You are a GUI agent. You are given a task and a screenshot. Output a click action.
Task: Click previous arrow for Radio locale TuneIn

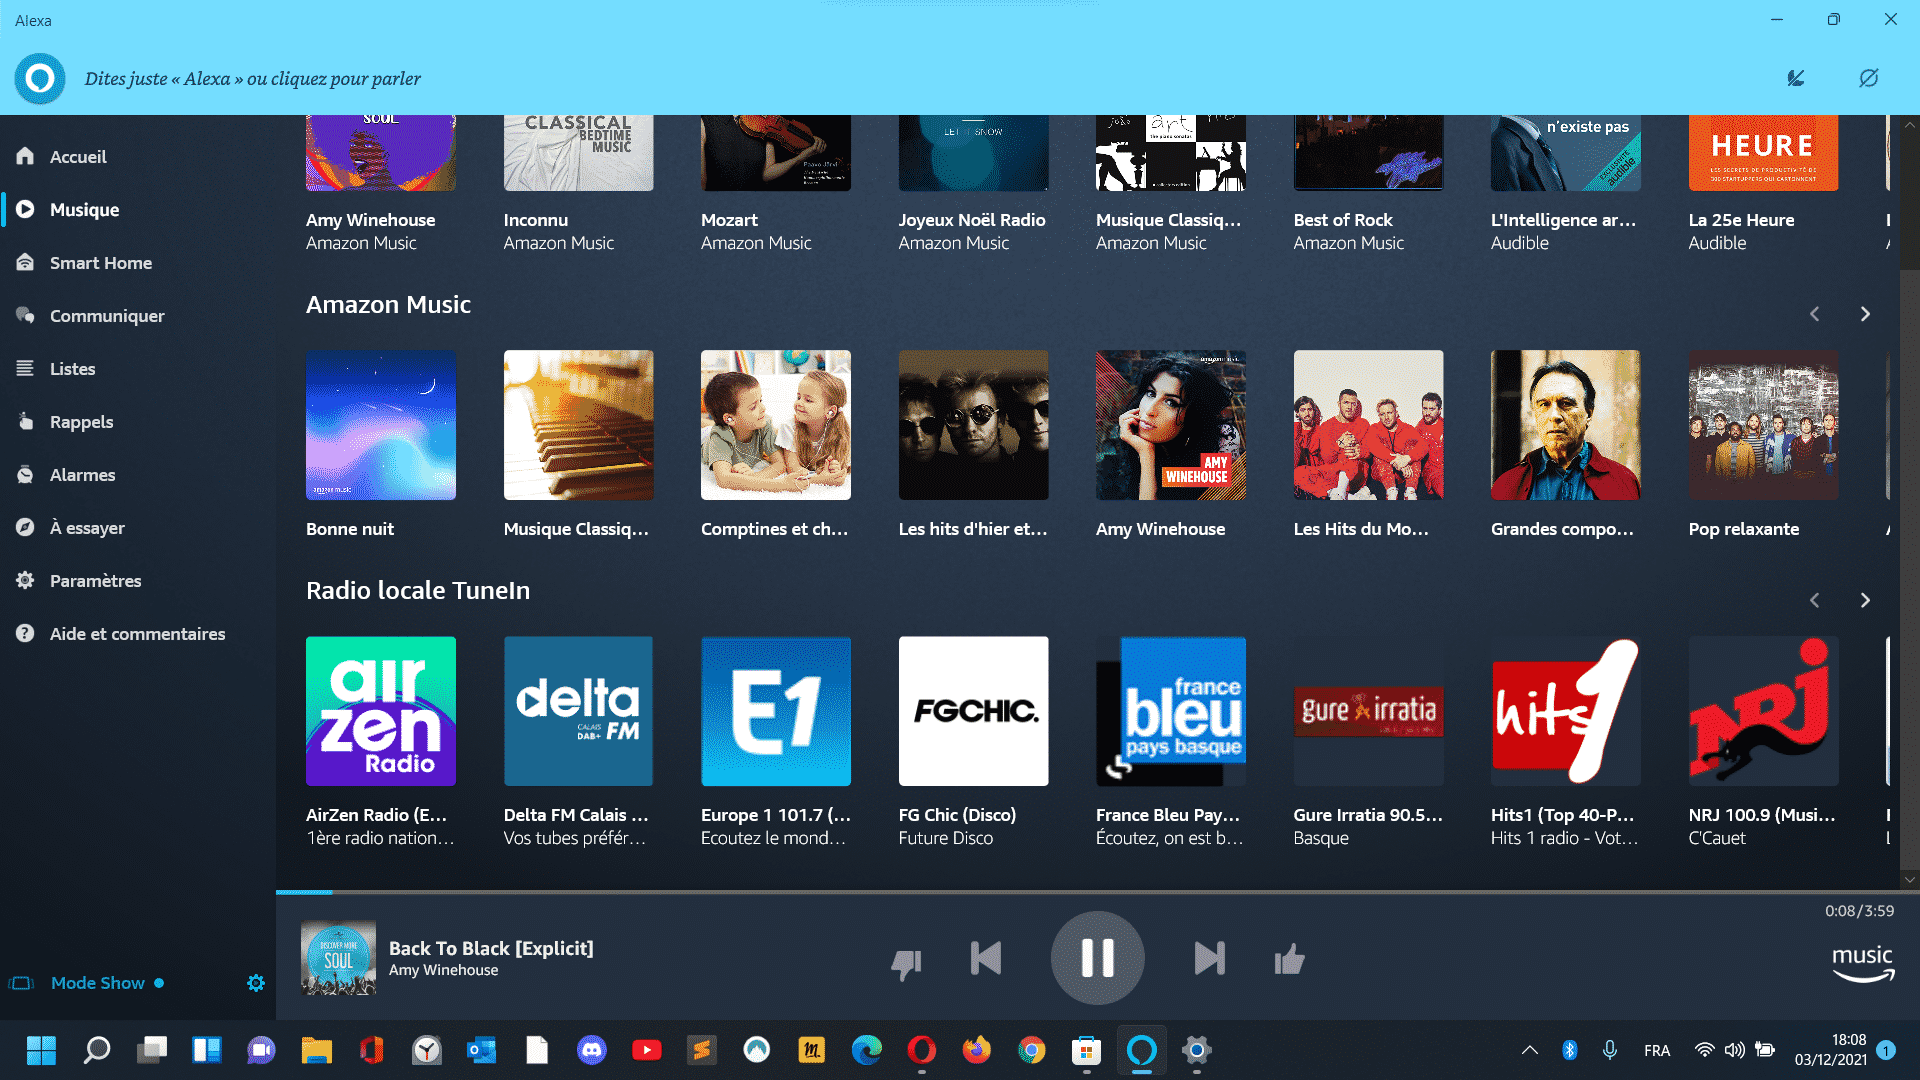(1815, 600)
